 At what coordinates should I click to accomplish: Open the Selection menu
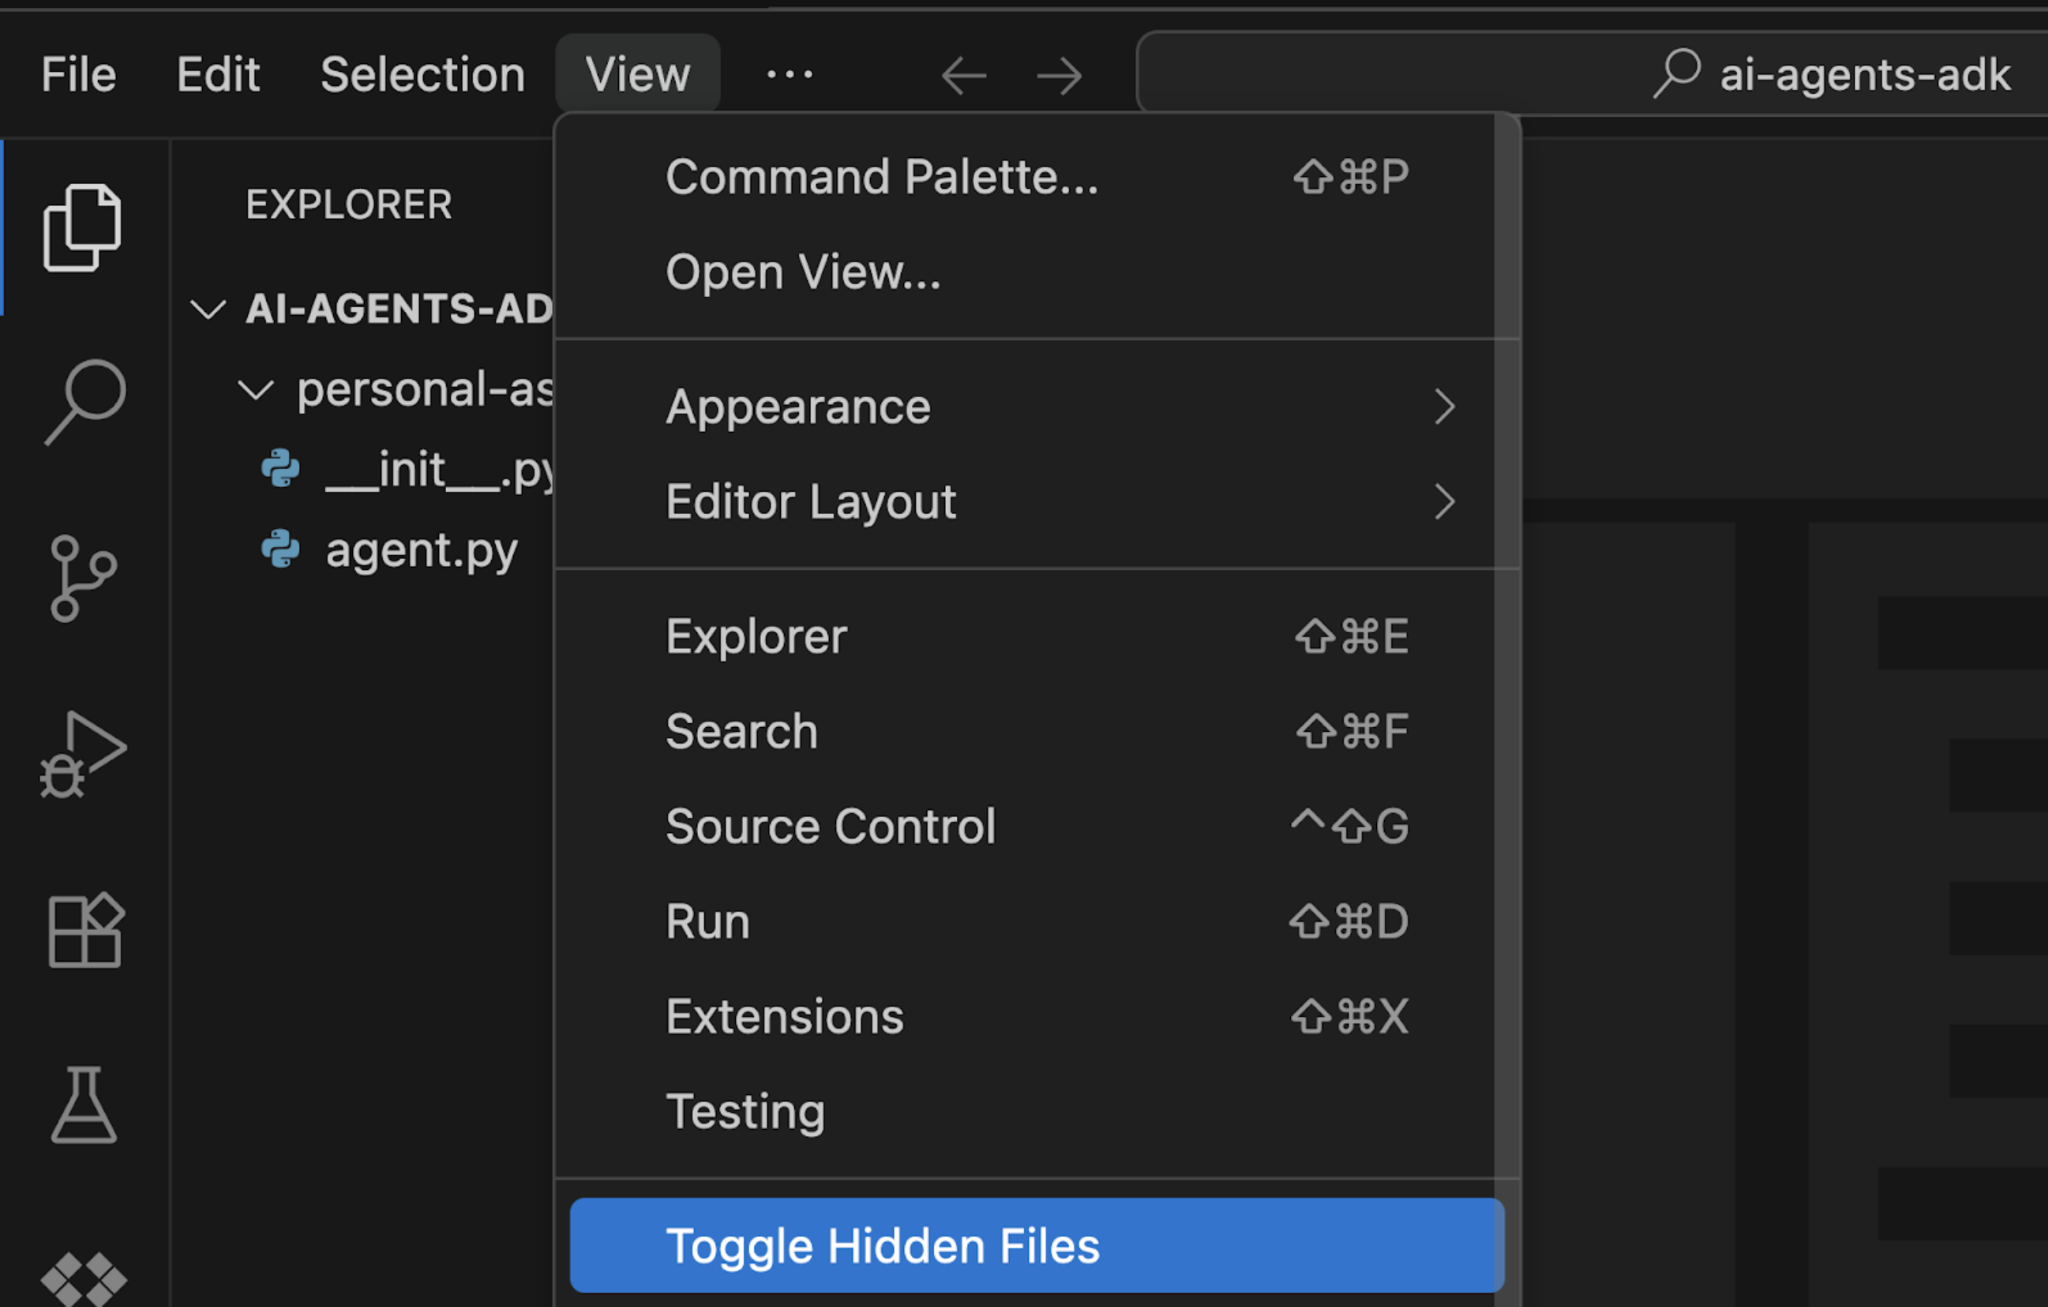click(x=422, y=75)
